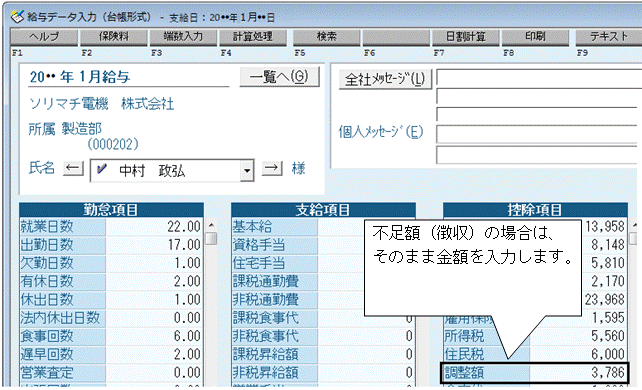Screen dimensions: 642x390
Task: Select the 非税食事代 value cell
Action: tap(366, 336)
